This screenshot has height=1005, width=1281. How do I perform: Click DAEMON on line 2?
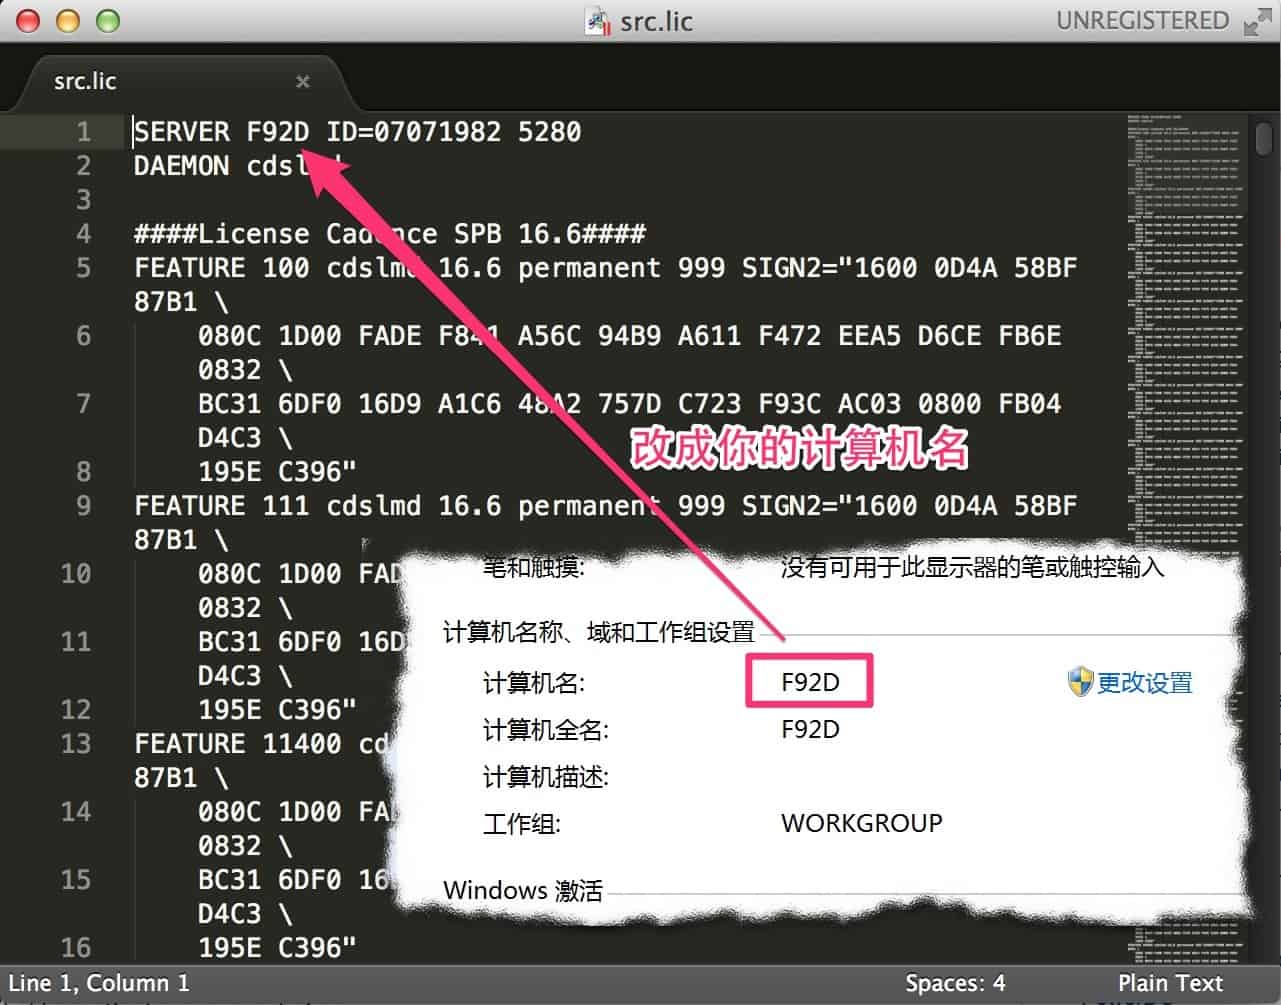(x=182, y=166)
